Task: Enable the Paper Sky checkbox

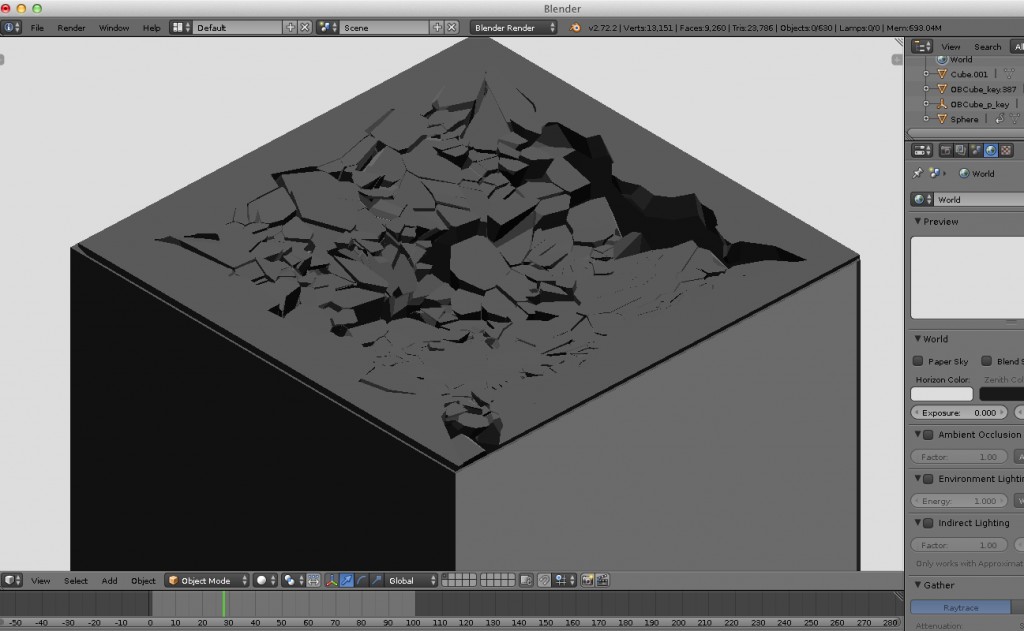Action: pyautogui.click(x=917, y=361)
